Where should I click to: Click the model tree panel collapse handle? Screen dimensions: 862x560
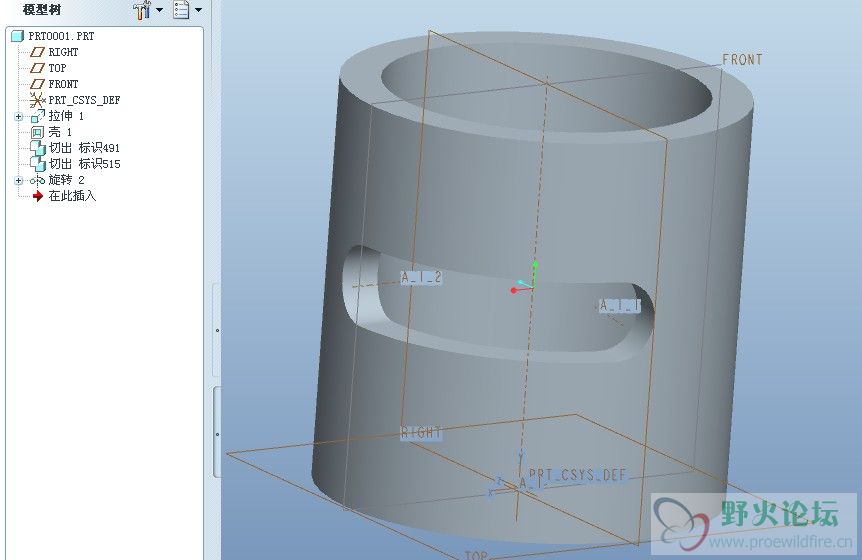[217, 330]
